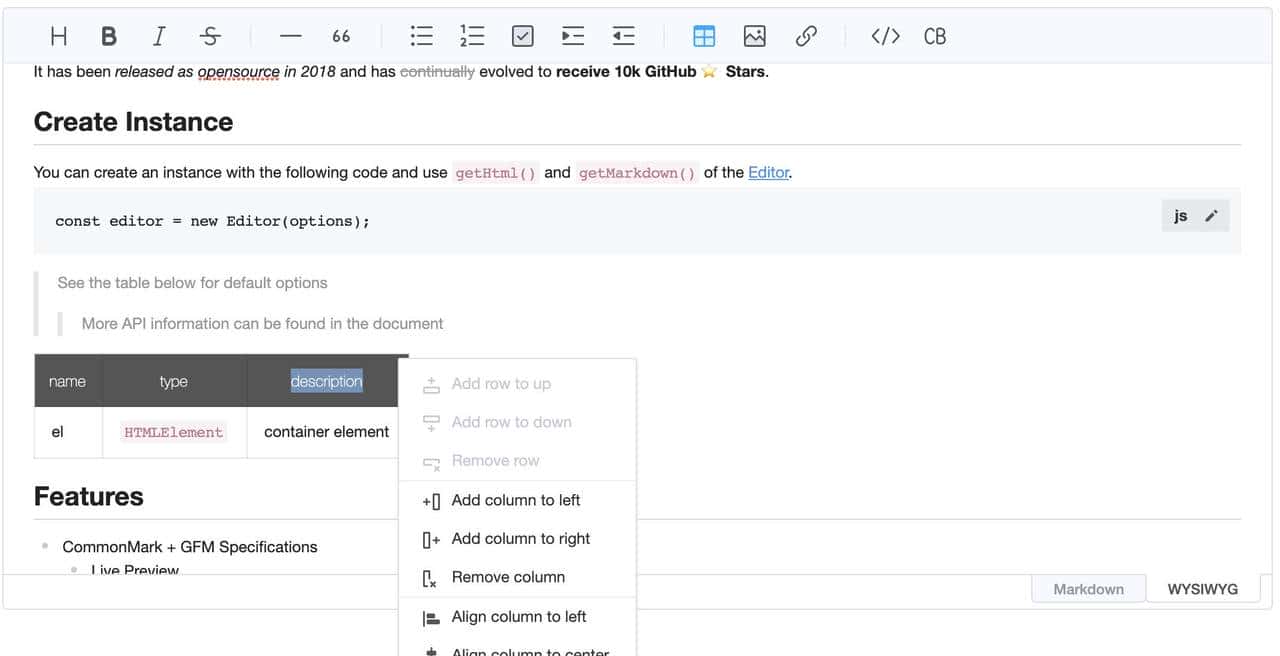Click bold text 'receive 10k GitHub'
Image resolution: width=1280 pixels, height=656 pixels.
[626, 72]
